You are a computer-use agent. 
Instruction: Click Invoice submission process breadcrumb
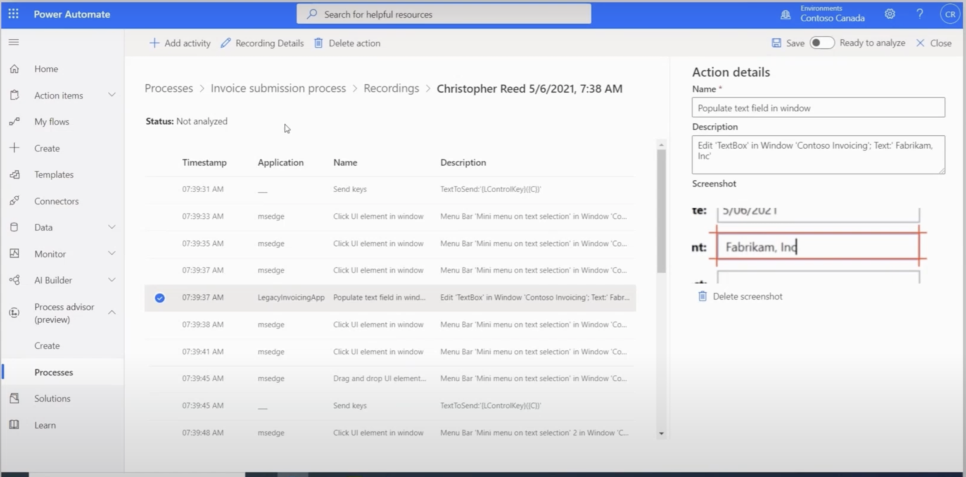(x=278, y=89)
